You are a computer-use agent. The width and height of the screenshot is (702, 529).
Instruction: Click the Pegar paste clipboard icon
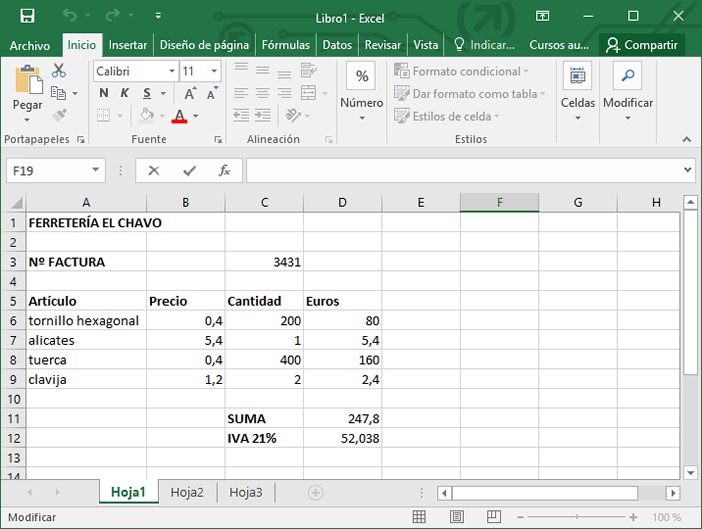(x=29, y=80)
